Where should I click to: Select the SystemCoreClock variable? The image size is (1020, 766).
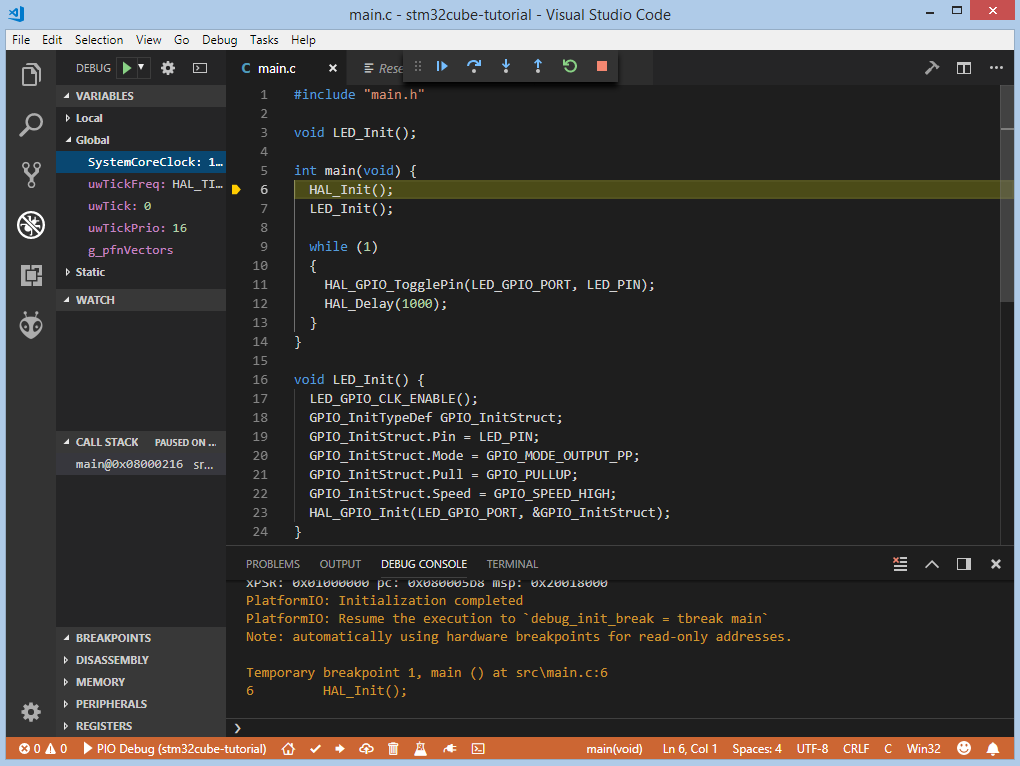[141, 162]
